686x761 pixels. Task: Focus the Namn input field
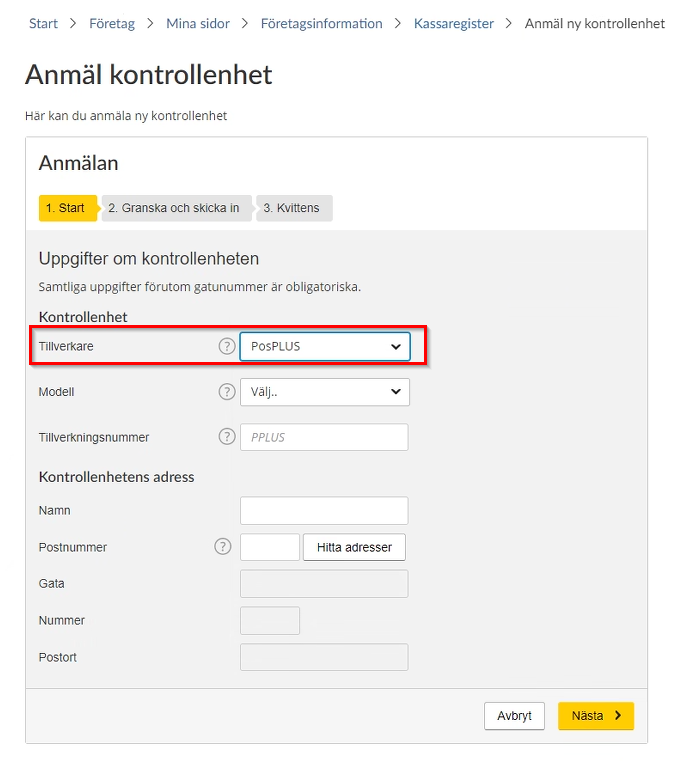tap(324, 511)
